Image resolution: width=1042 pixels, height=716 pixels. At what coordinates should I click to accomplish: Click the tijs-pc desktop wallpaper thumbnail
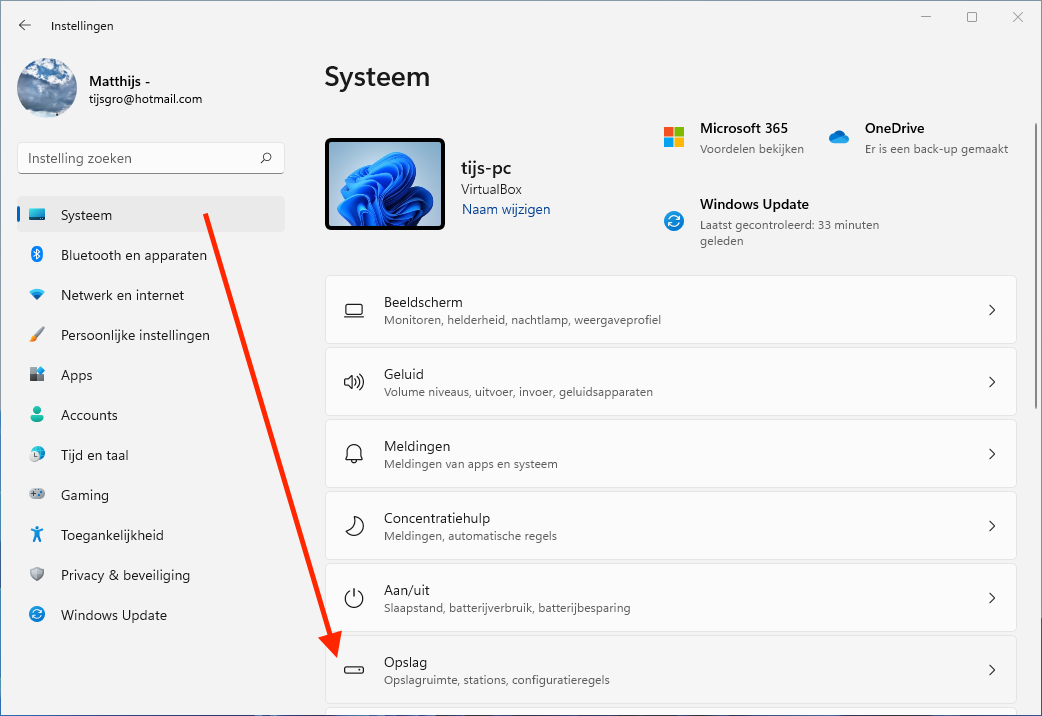tap(385, 184)
